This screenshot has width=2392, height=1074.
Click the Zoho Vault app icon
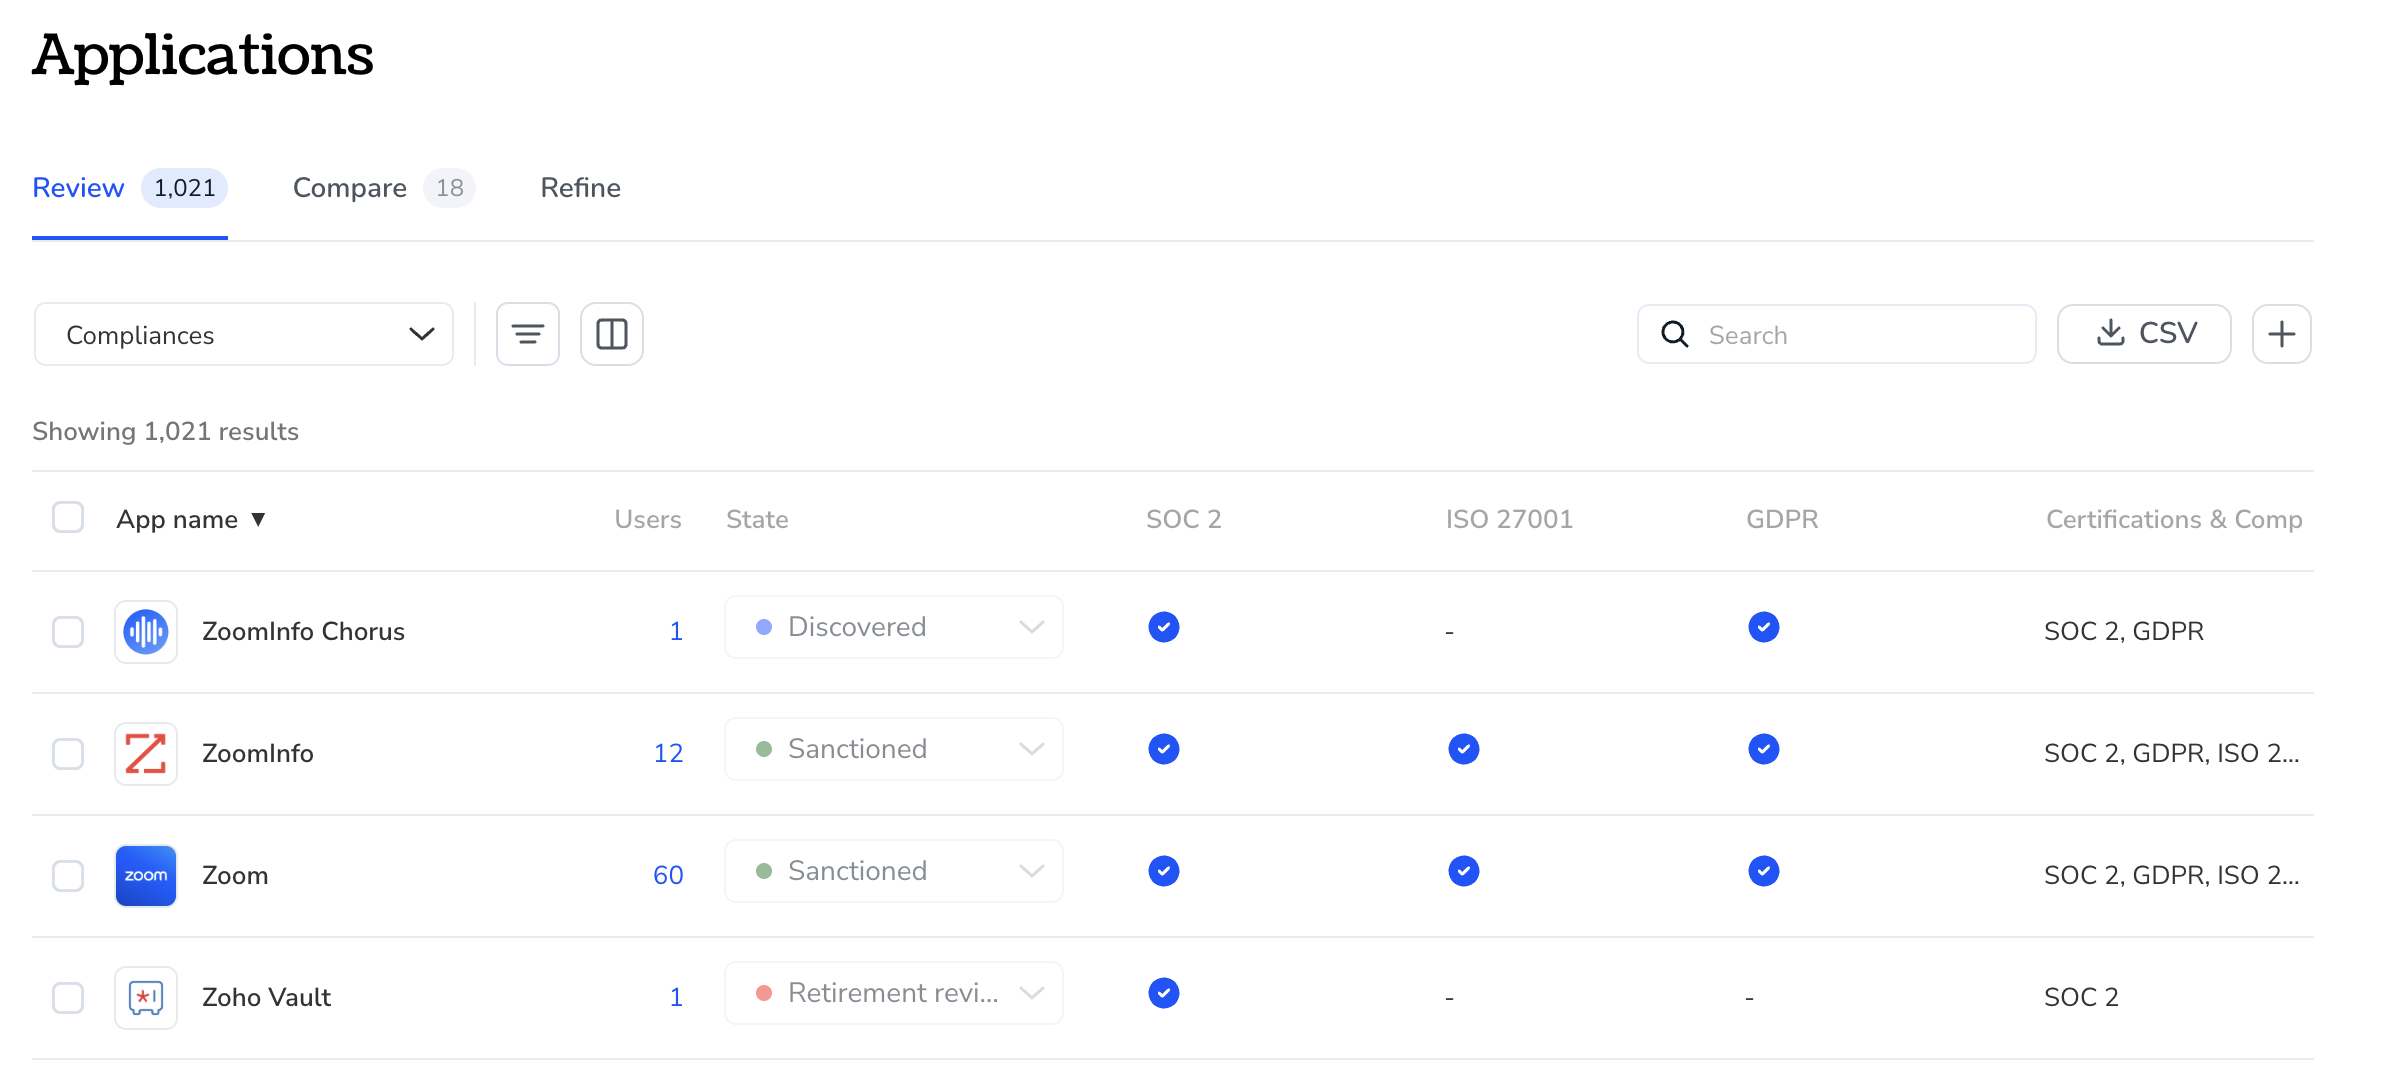146,998
